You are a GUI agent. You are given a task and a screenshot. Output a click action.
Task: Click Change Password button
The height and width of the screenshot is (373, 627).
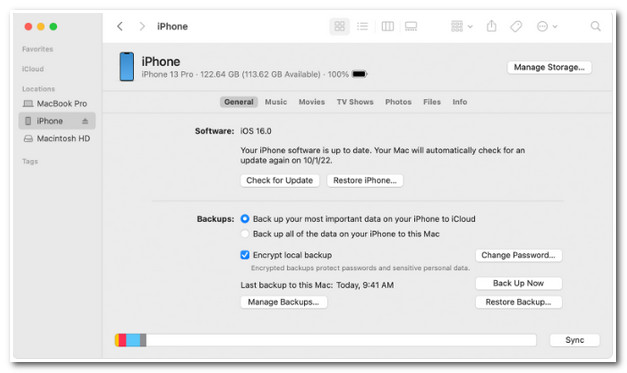tap(518, 255)
